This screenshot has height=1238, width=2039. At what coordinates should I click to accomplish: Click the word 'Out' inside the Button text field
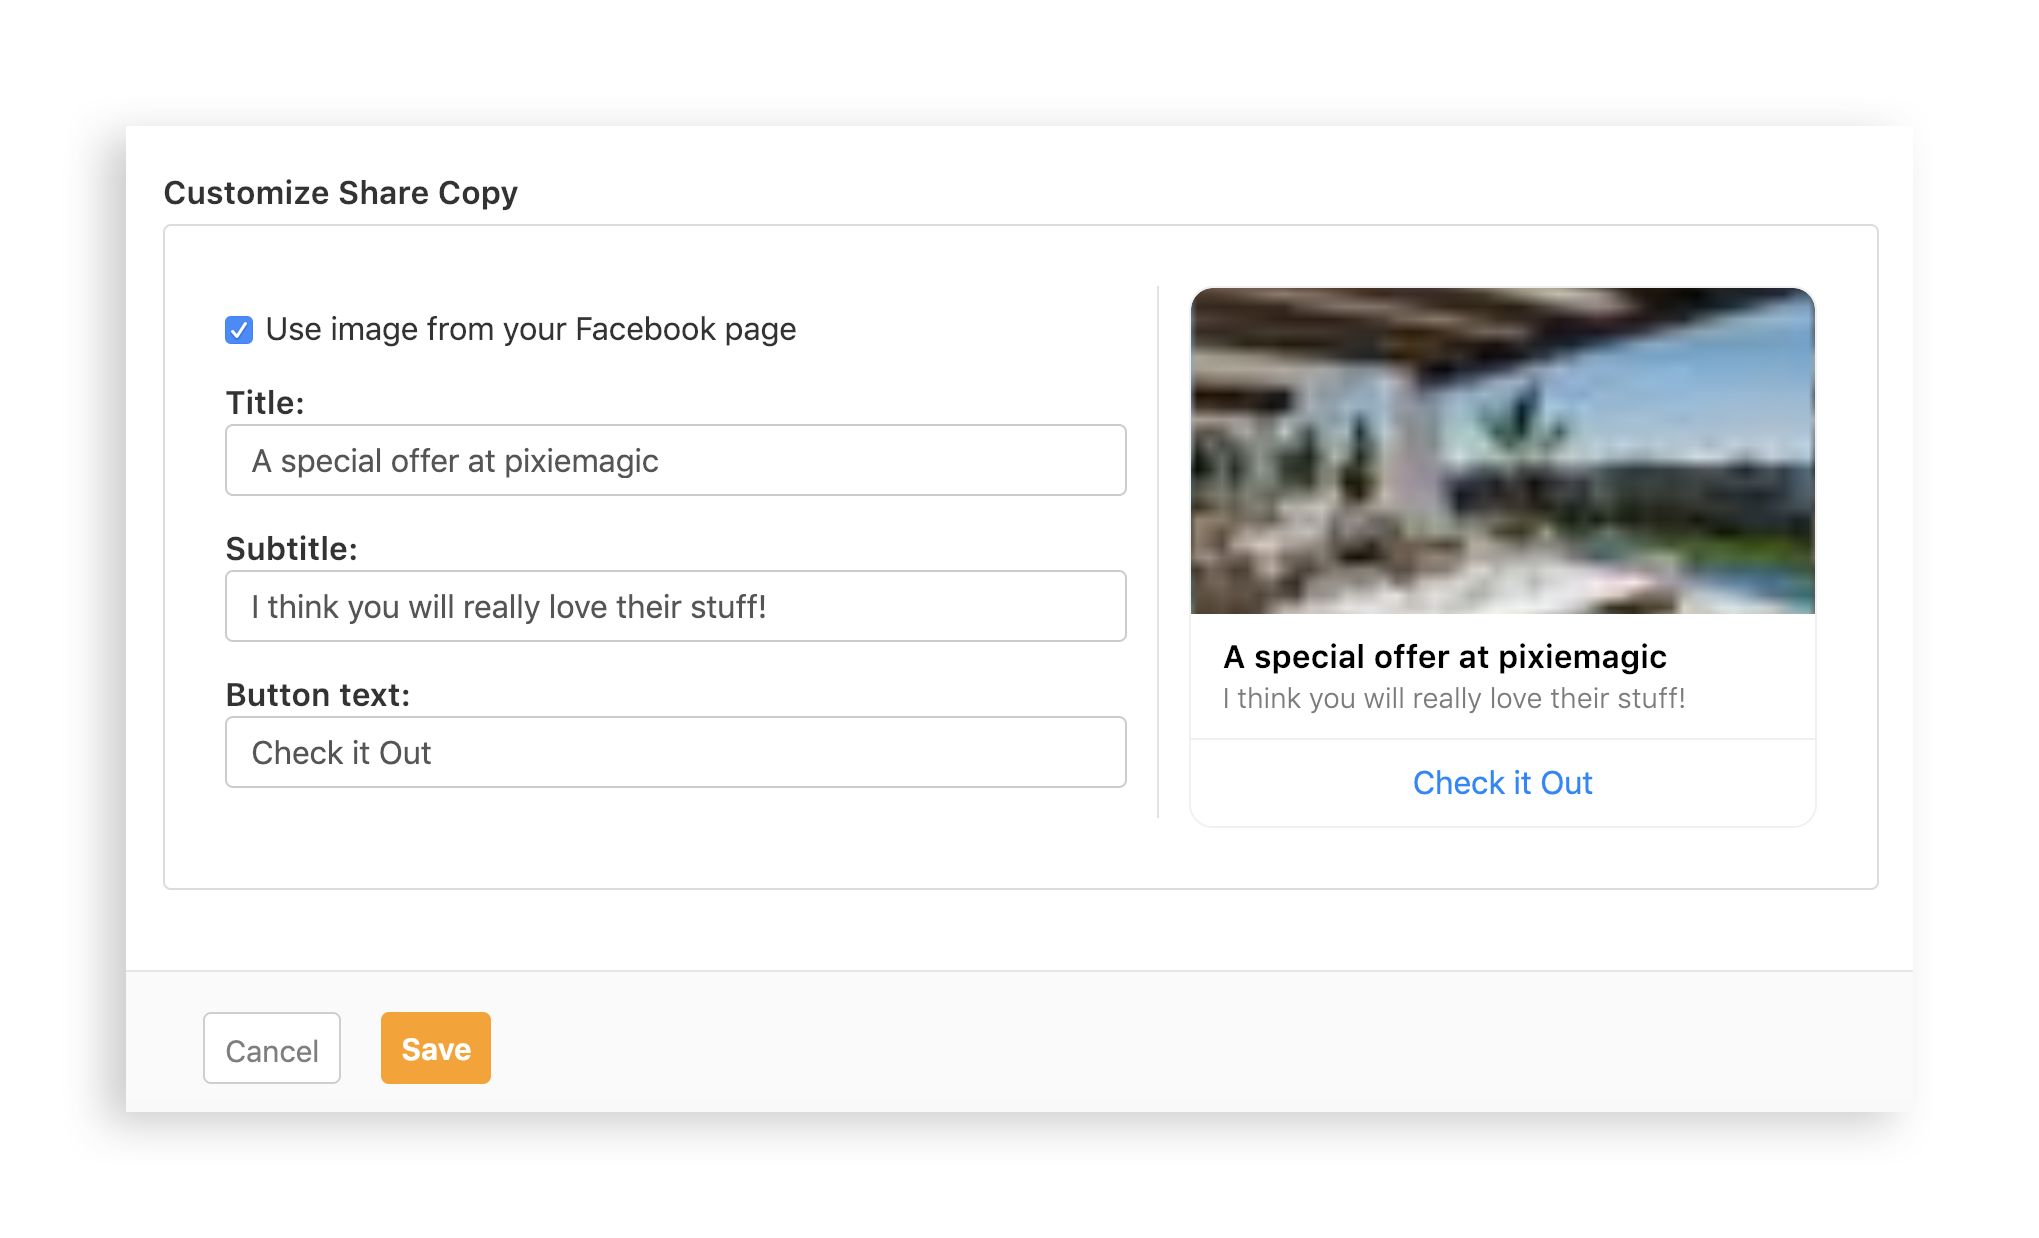tap(405, 753)
